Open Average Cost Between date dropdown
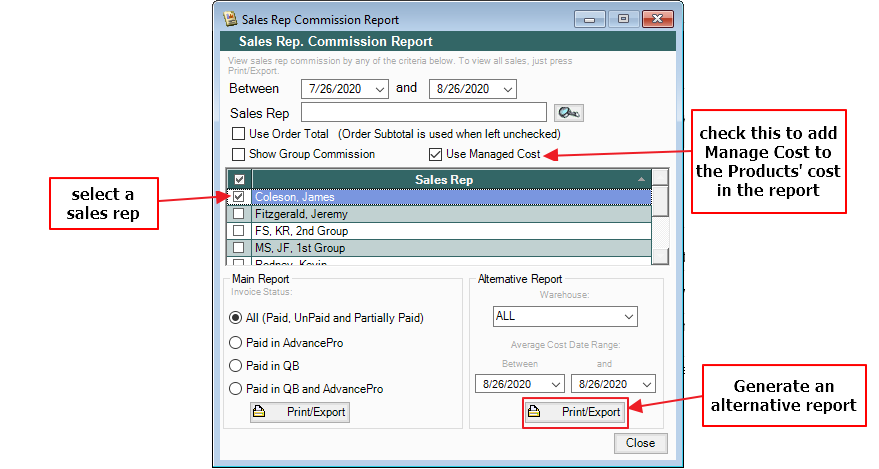Image resolution: width=879 pixels, height=469 pixels. 554,384
